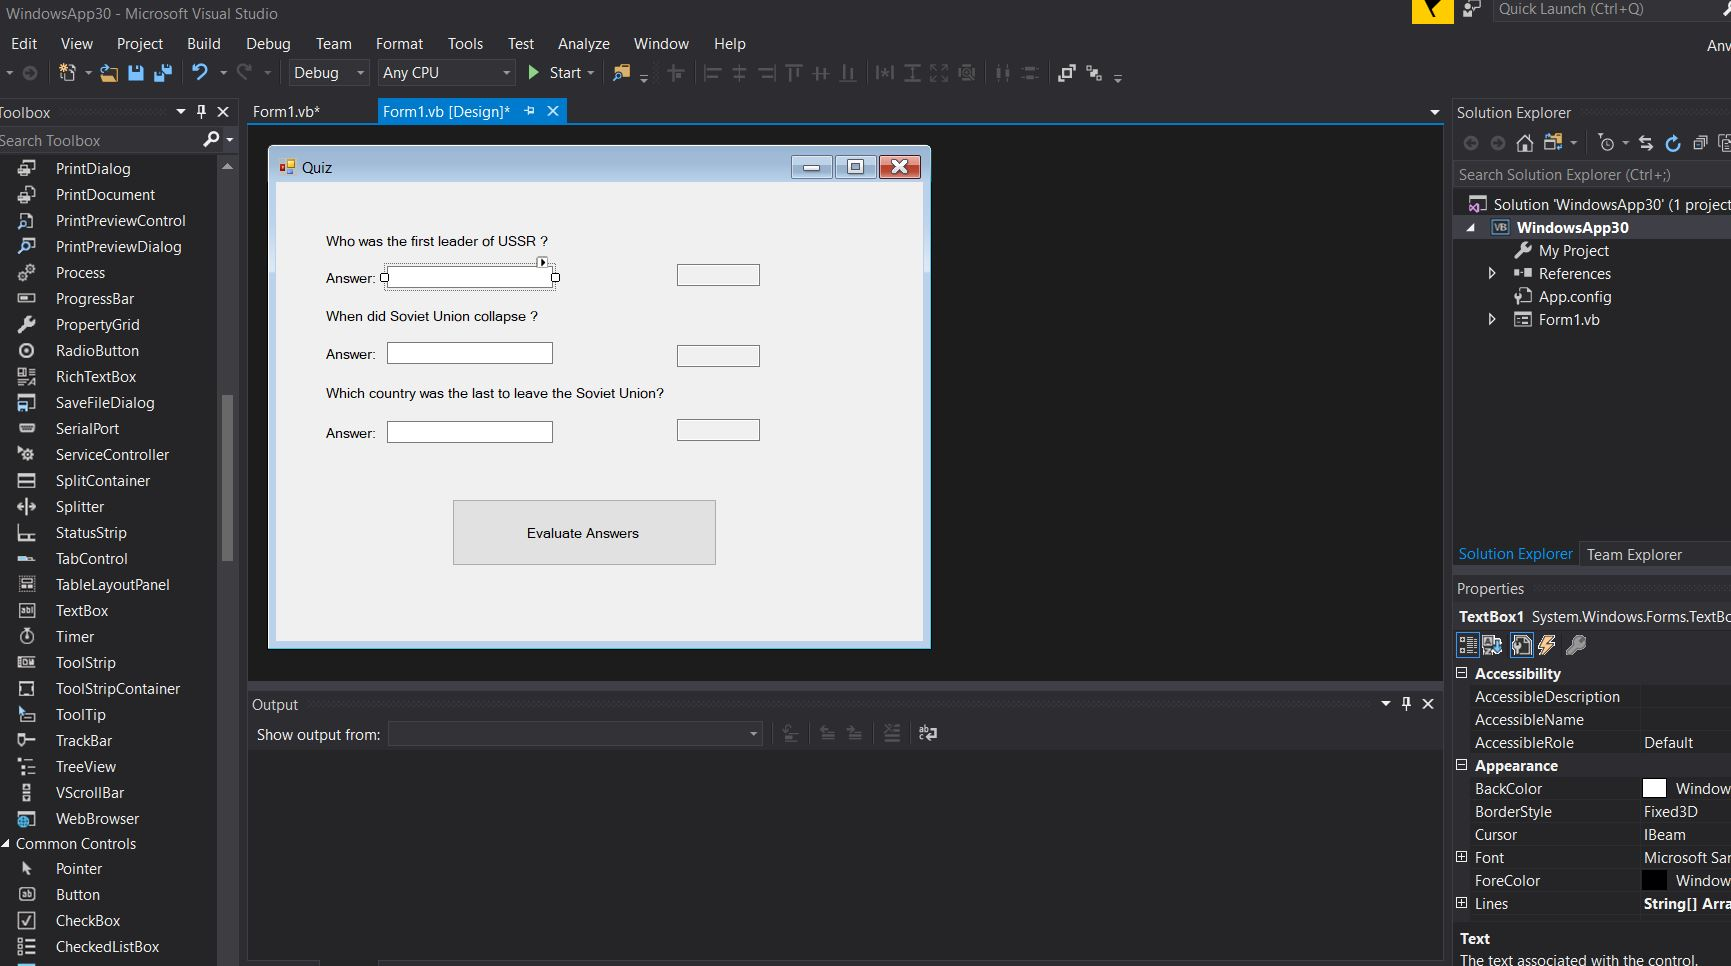This screenshot has width=1731, height=966.
Task: Toggle the pin on the Output window
Action: click(1406, 704)
